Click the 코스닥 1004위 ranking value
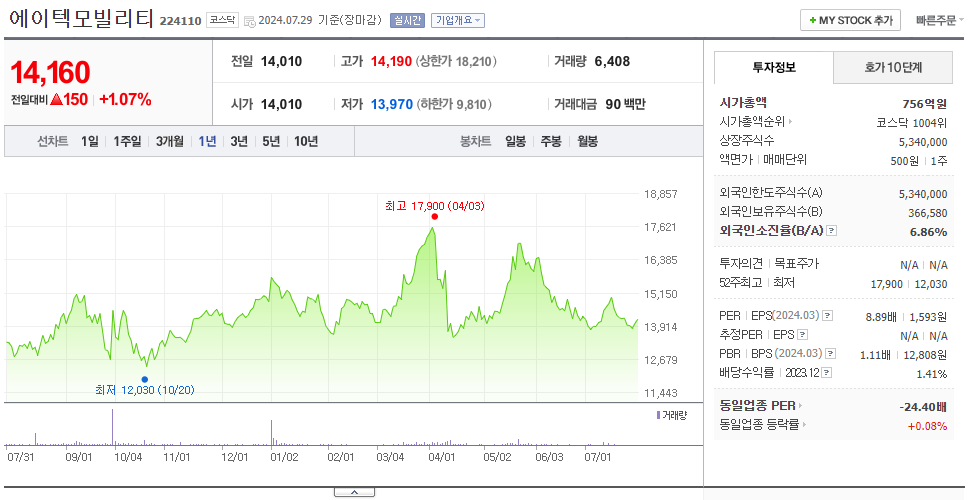The width and height of the screenshot is (968, 500). click(x=911, y=122)
